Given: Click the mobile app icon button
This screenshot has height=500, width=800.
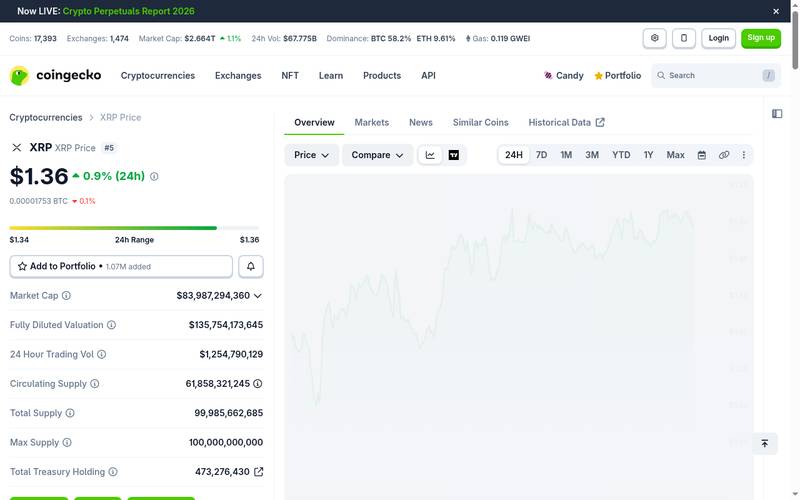Looking at the screenshot, I should 684,38.
